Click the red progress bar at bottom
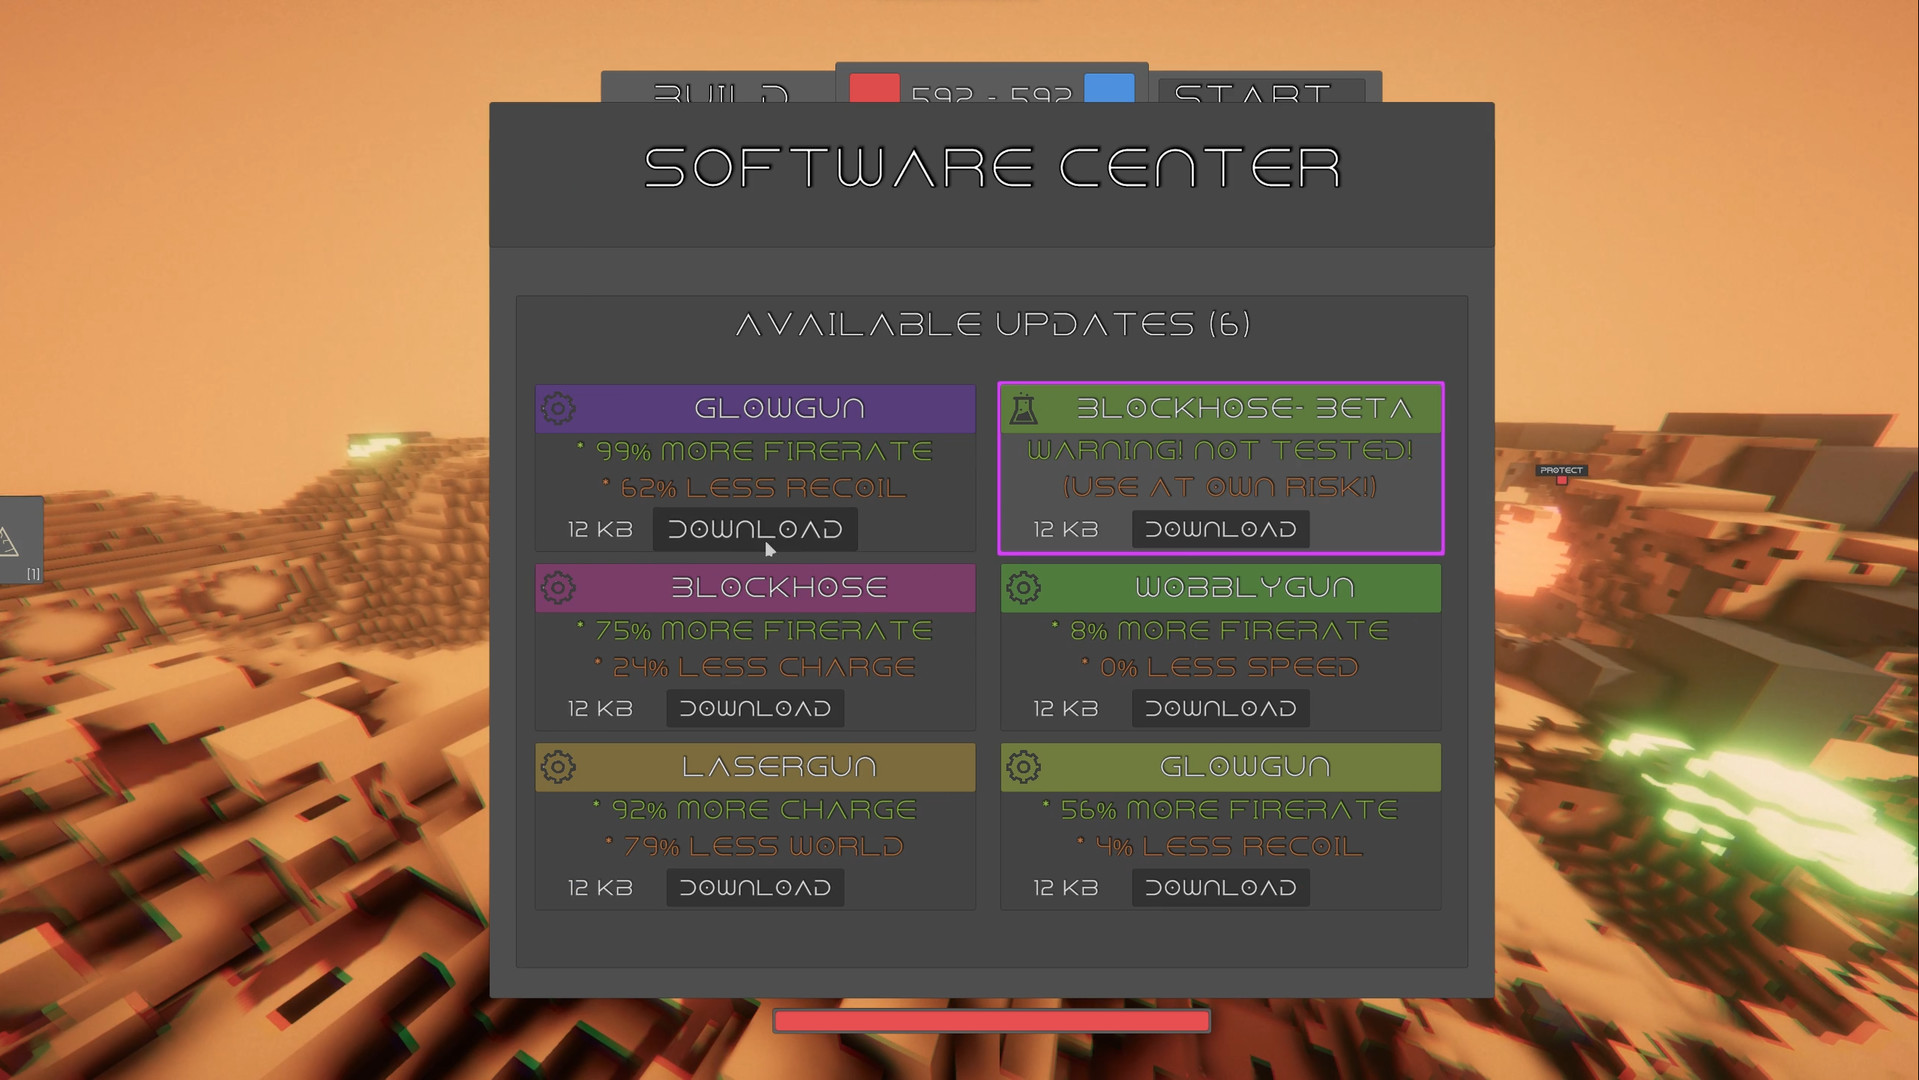This screenshot has width=1919, height=1080. coord(991,1021)
